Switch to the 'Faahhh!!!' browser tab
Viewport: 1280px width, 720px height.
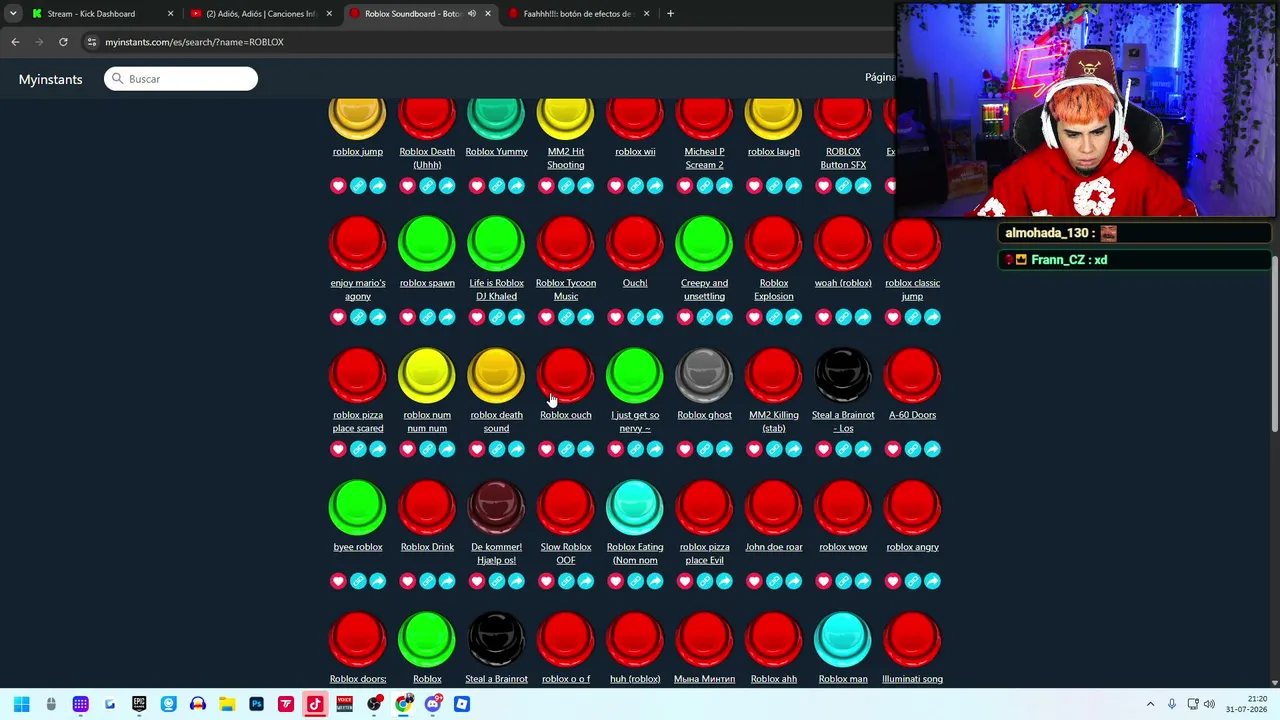(578, 14)
